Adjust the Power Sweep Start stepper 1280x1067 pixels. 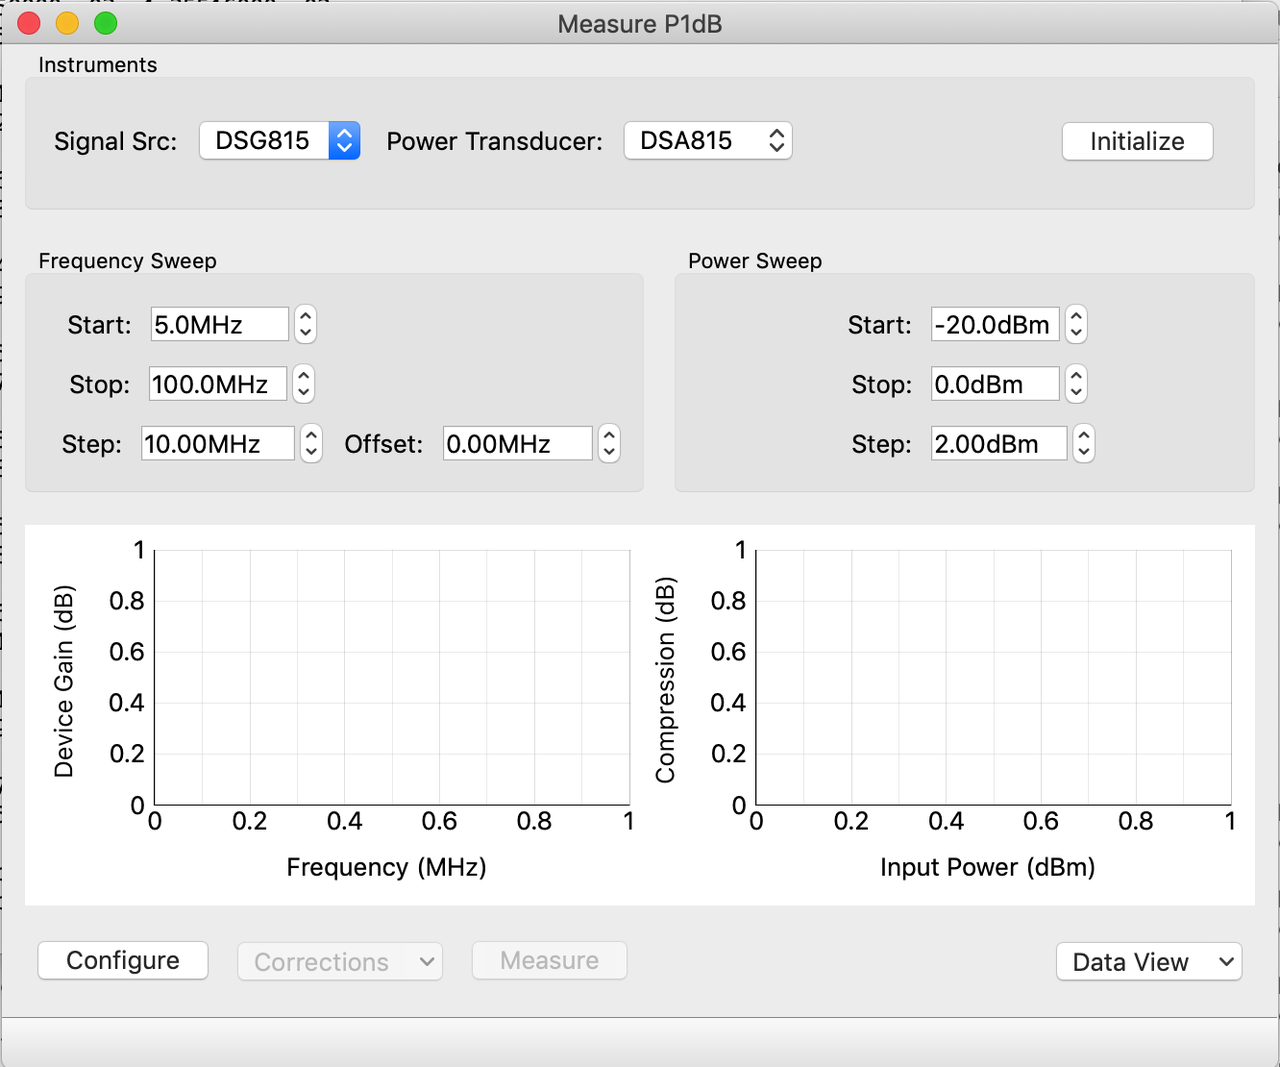[1076, 324]
